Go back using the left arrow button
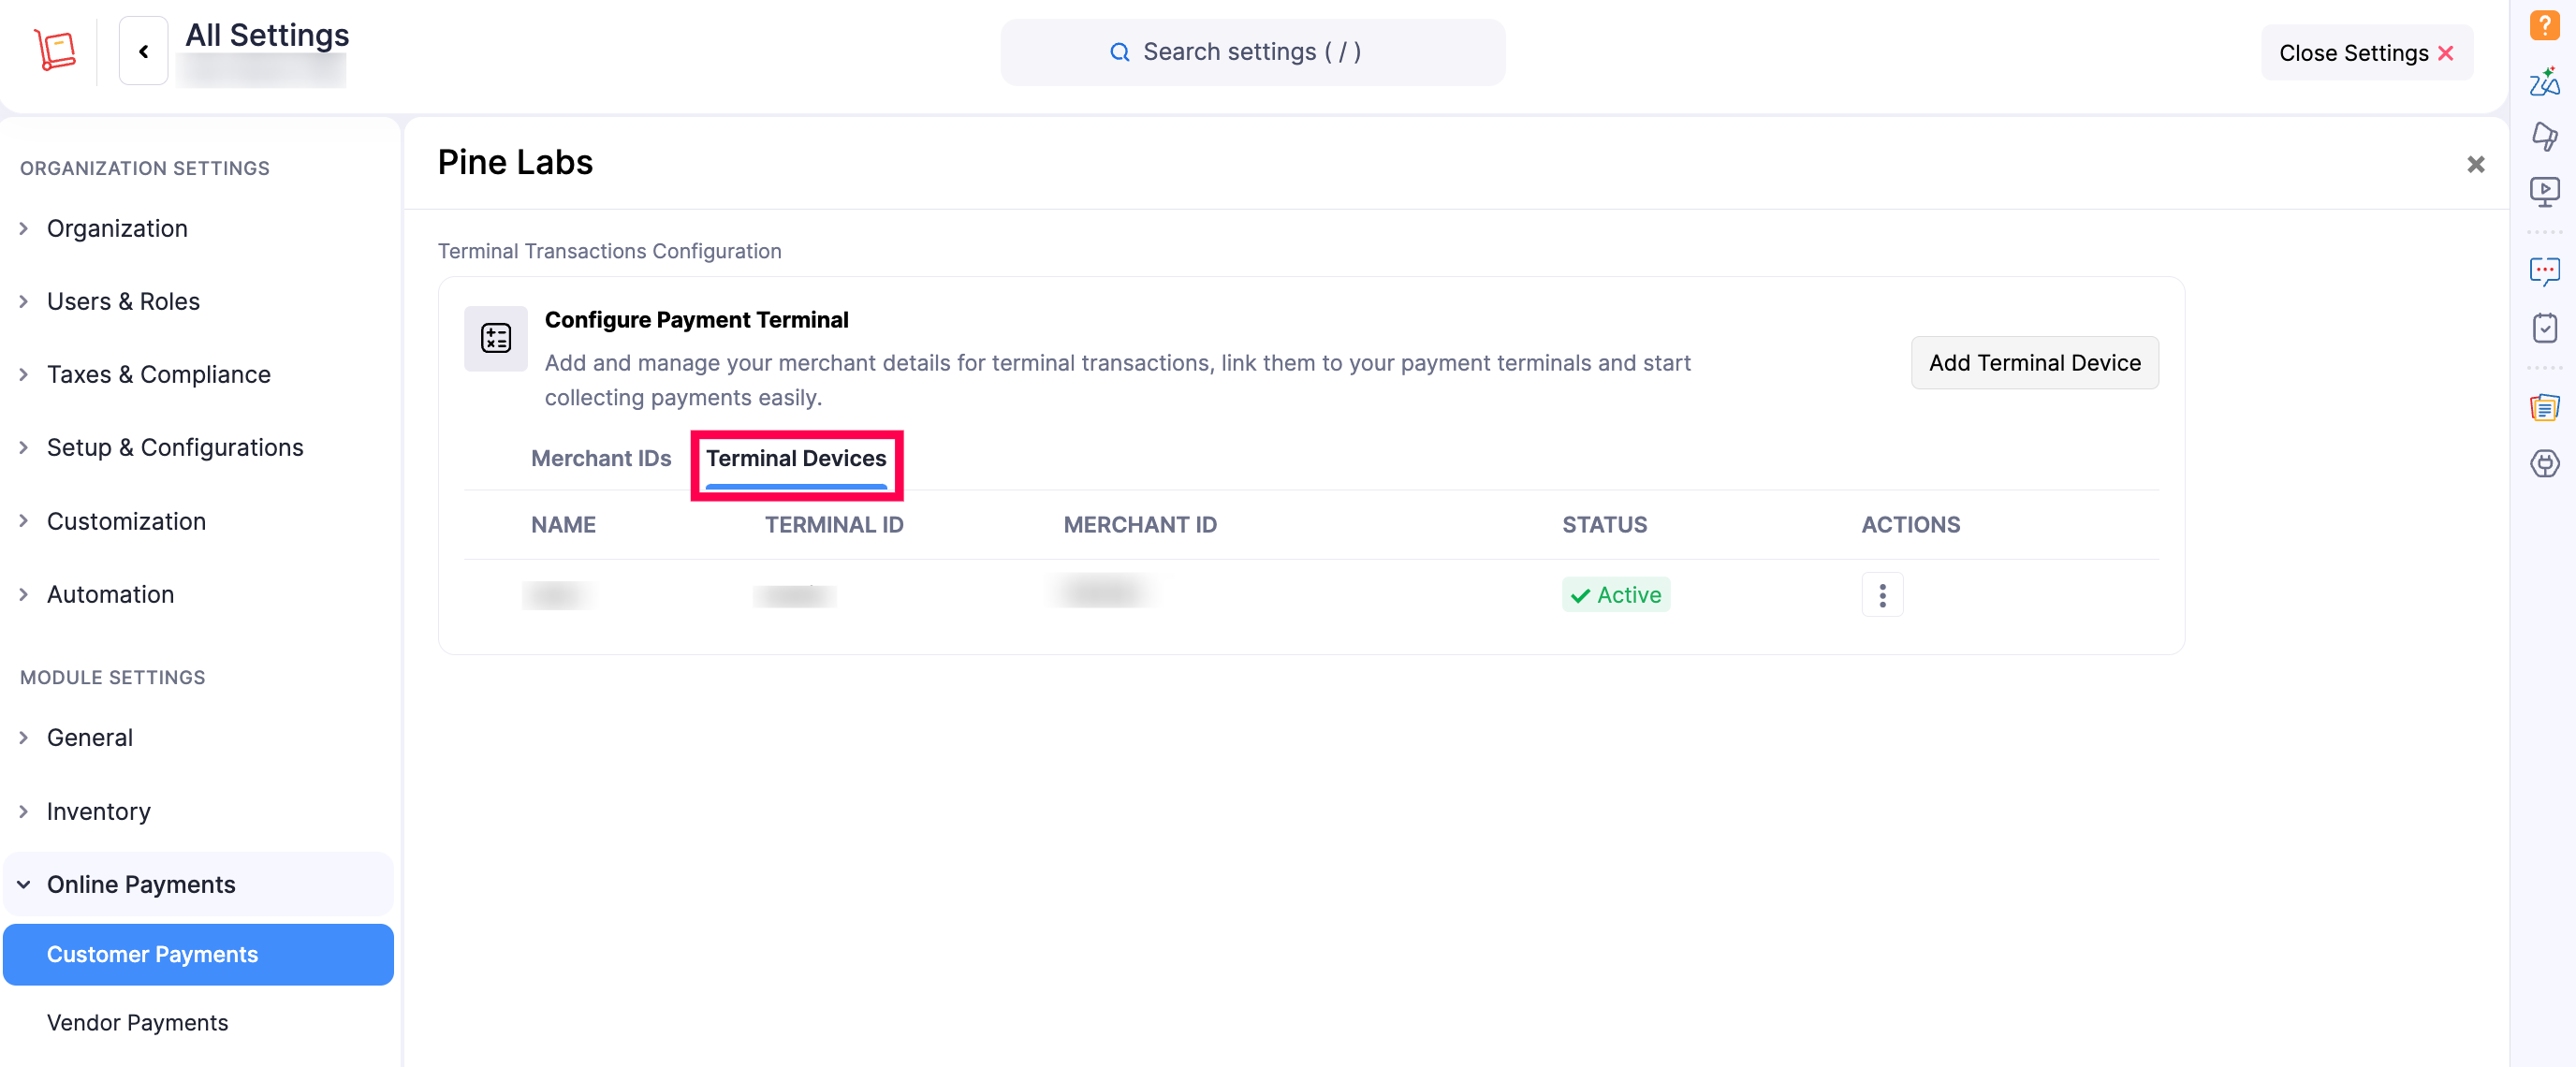 144,51
